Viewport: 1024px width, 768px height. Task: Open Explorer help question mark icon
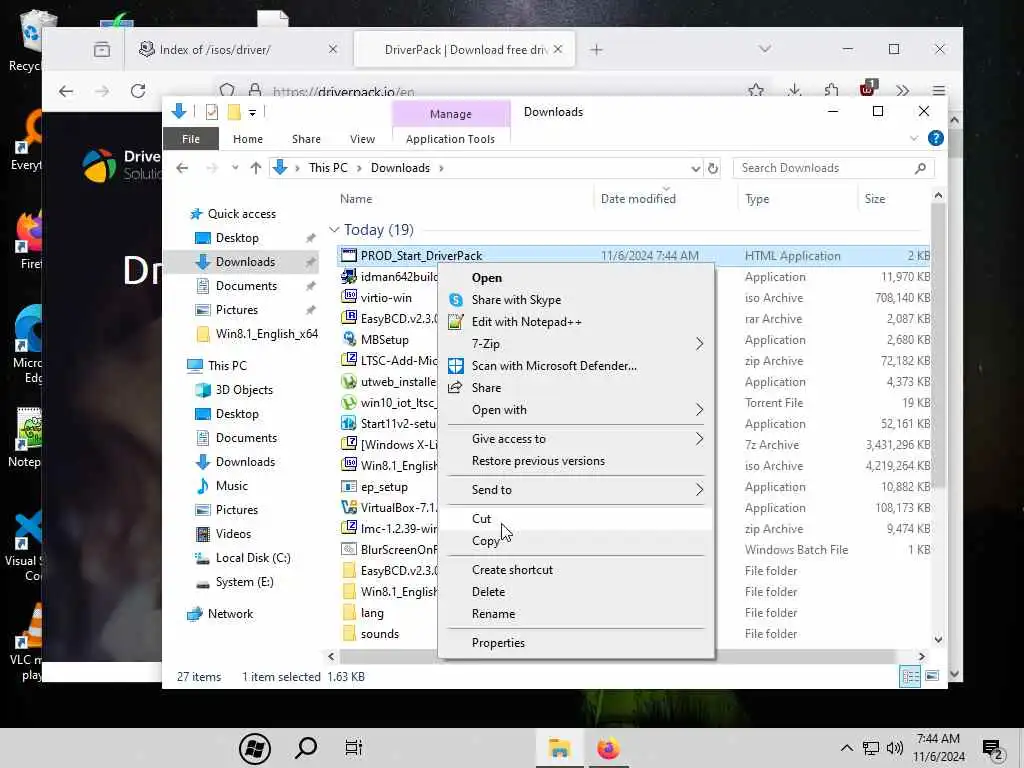click(x=935, y=138)
